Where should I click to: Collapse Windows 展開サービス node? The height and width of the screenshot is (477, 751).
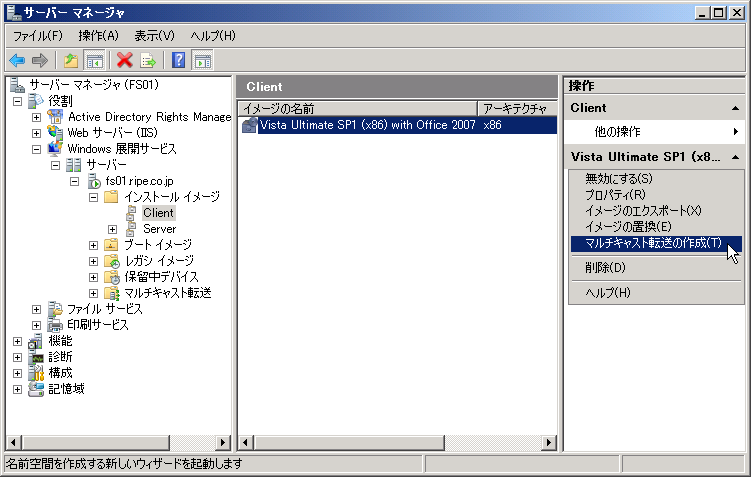click(x=36, y=149)
